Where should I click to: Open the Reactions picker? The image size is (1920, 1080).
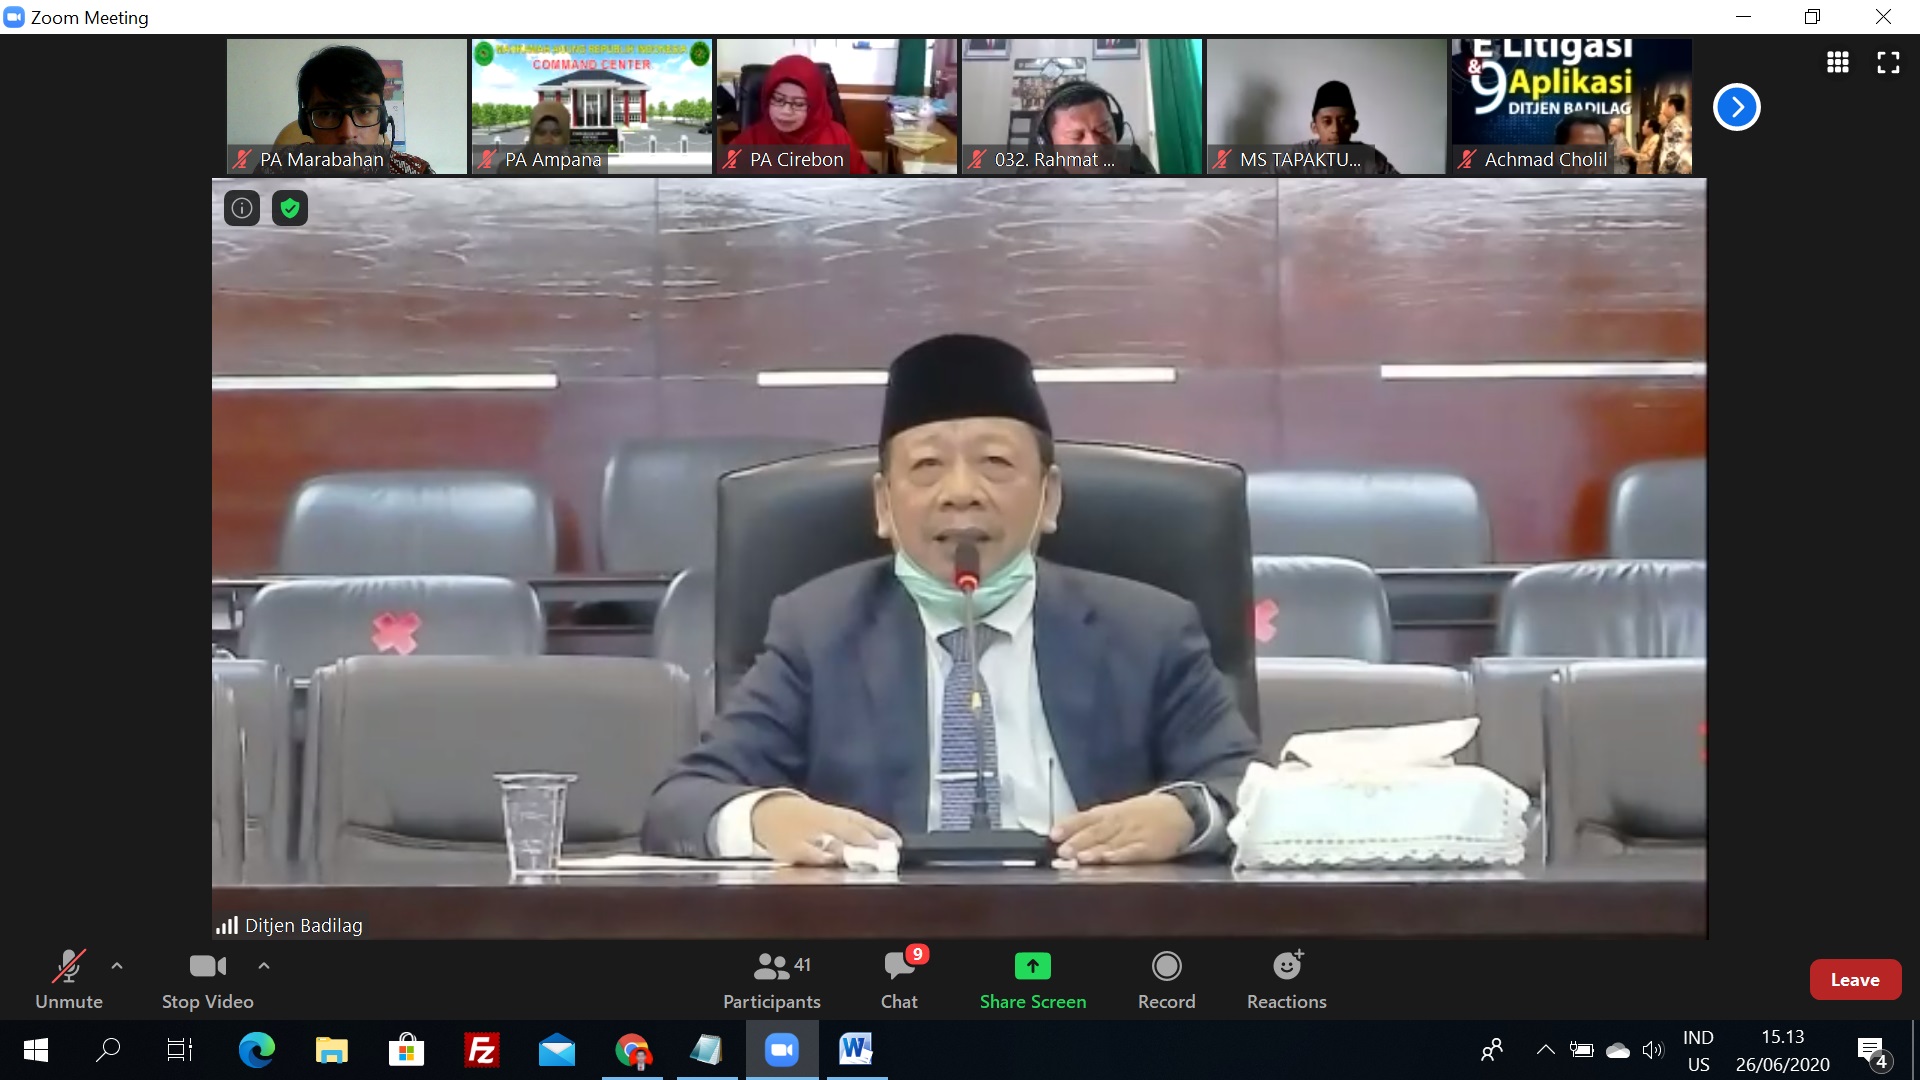tap(1286, 978)
